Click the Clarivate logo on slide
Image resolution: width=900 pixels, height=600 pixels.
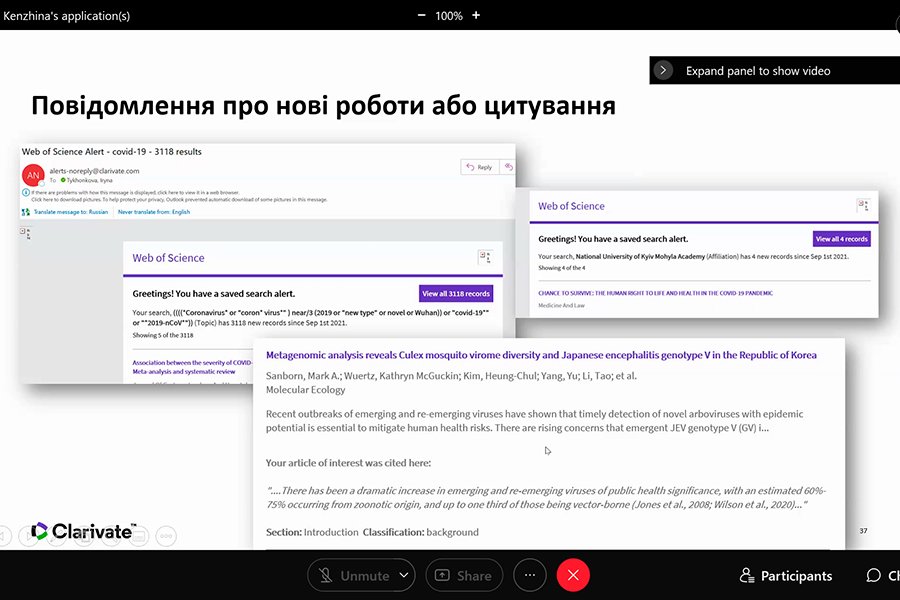coord(83,531)
